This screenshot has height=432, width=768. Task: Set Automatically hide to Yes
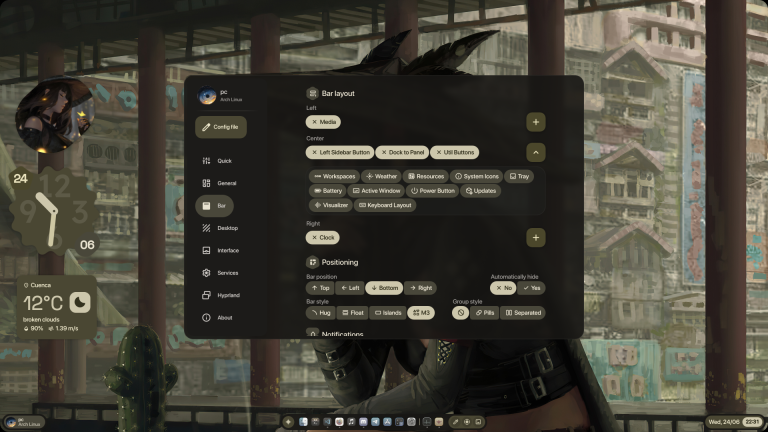click(x=531, y=288)
